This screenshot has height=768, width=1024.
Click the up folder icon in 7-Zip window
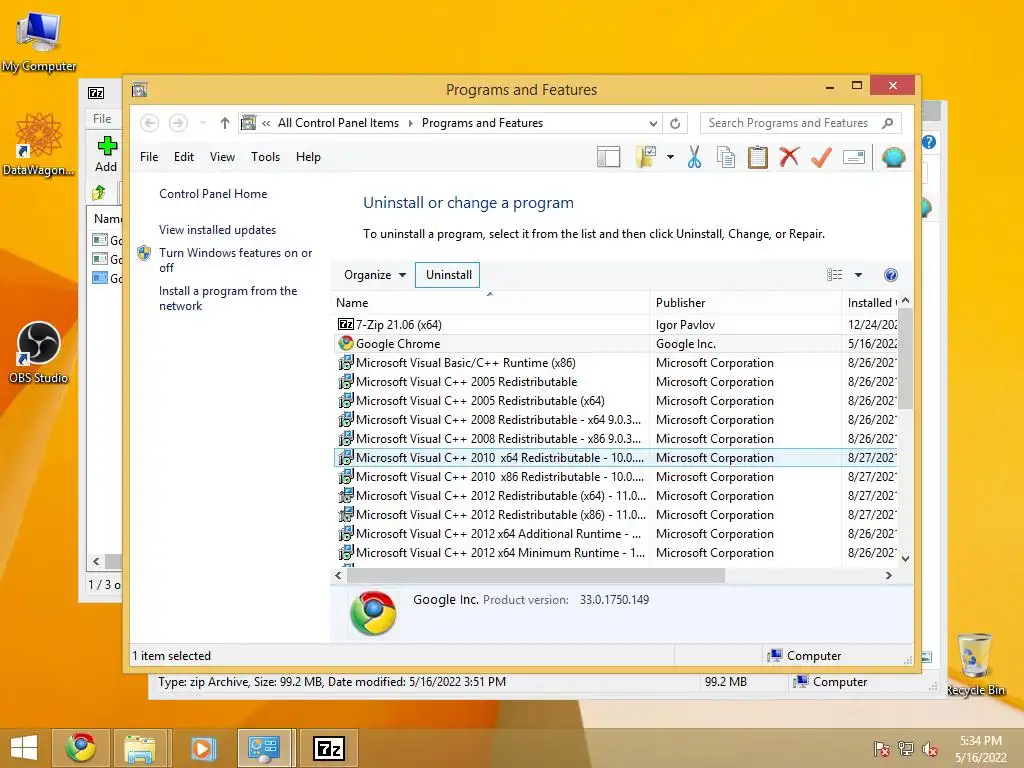pyautogui.click(x=99, y=193)
